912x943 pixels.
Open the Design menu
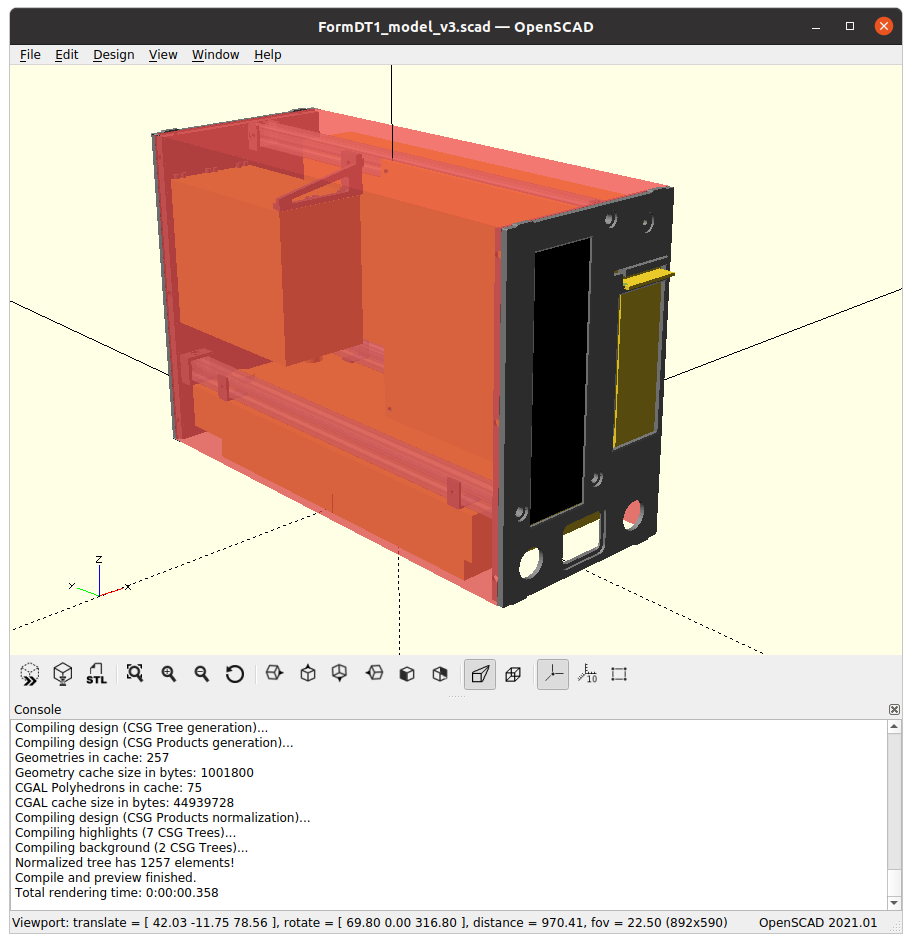pos(114,55)
